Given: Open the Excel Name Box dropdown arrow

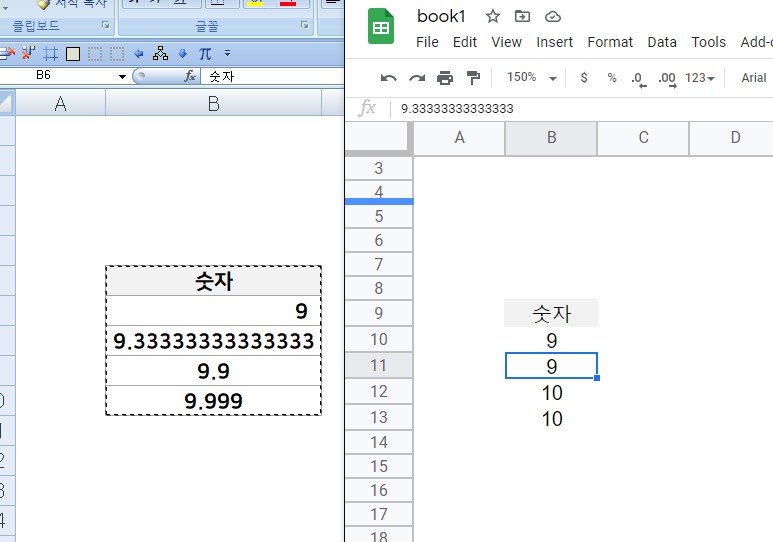Looking at the screenshot, I should [x=122, y=76].
